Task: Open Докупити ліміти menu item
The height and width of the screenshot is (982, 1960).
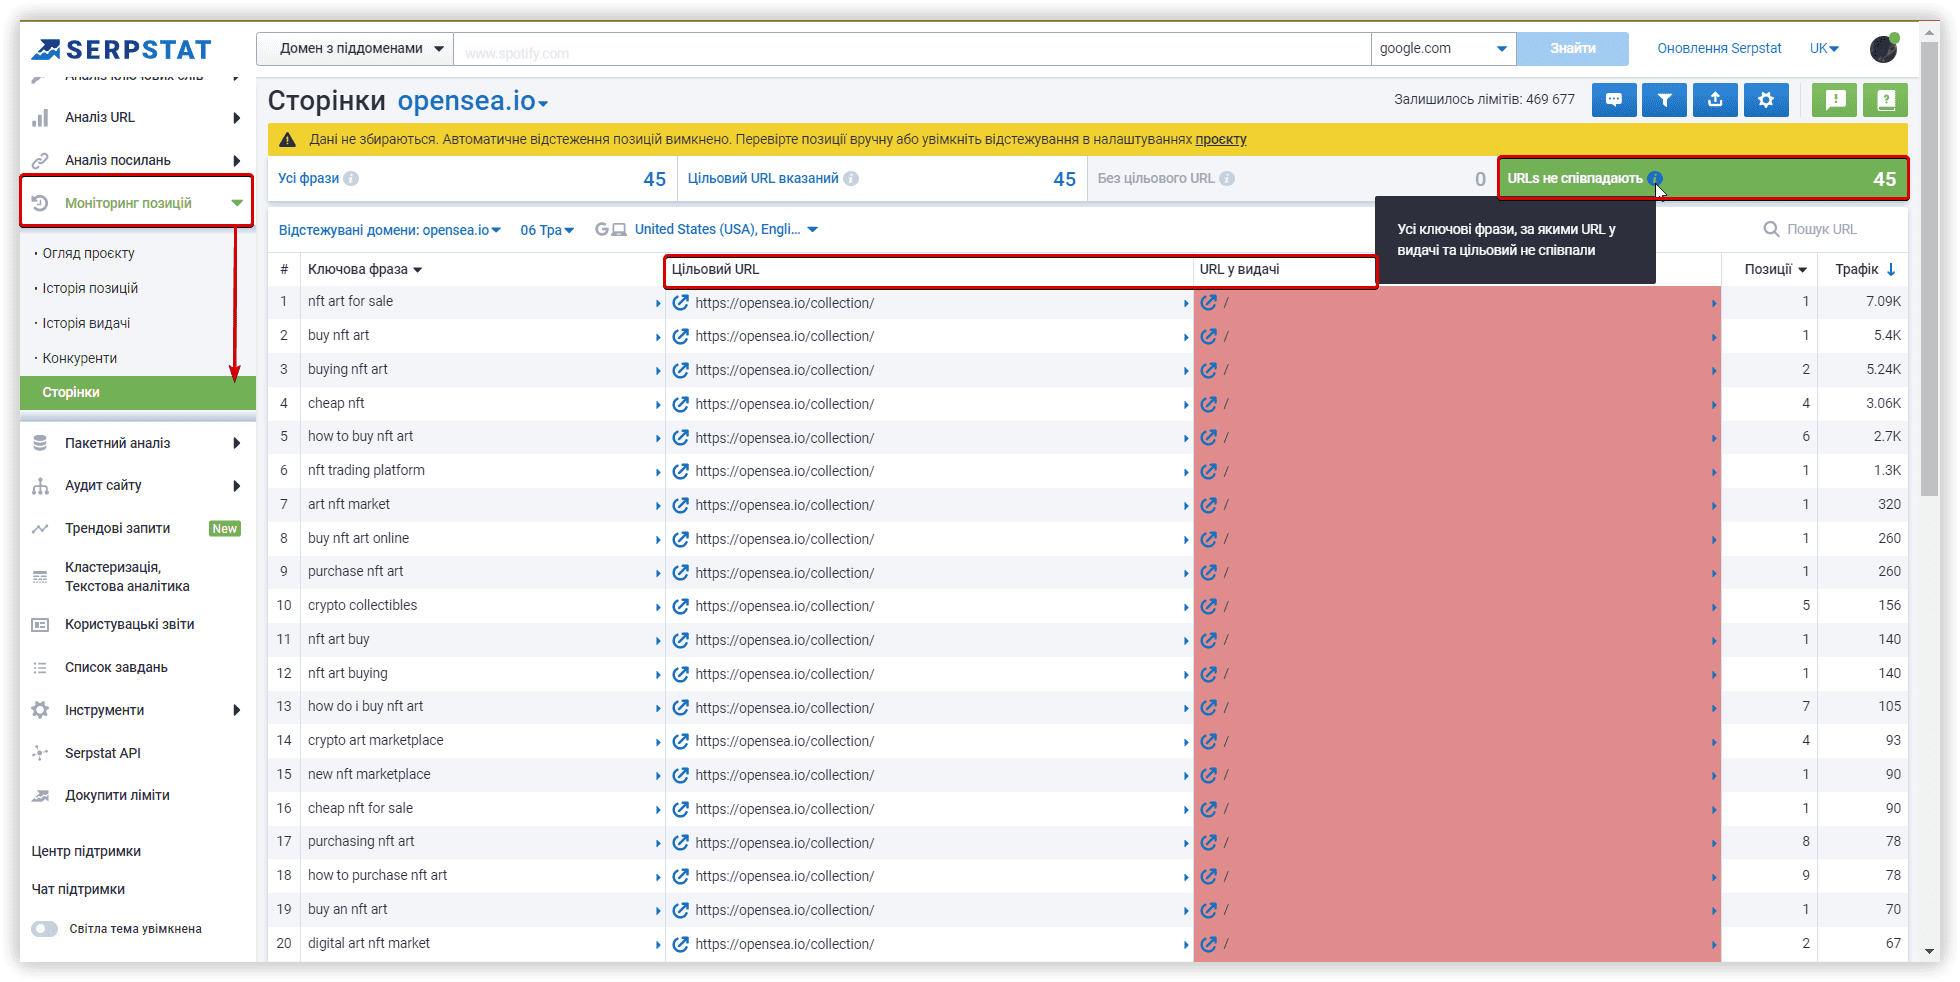Action: 117,795
